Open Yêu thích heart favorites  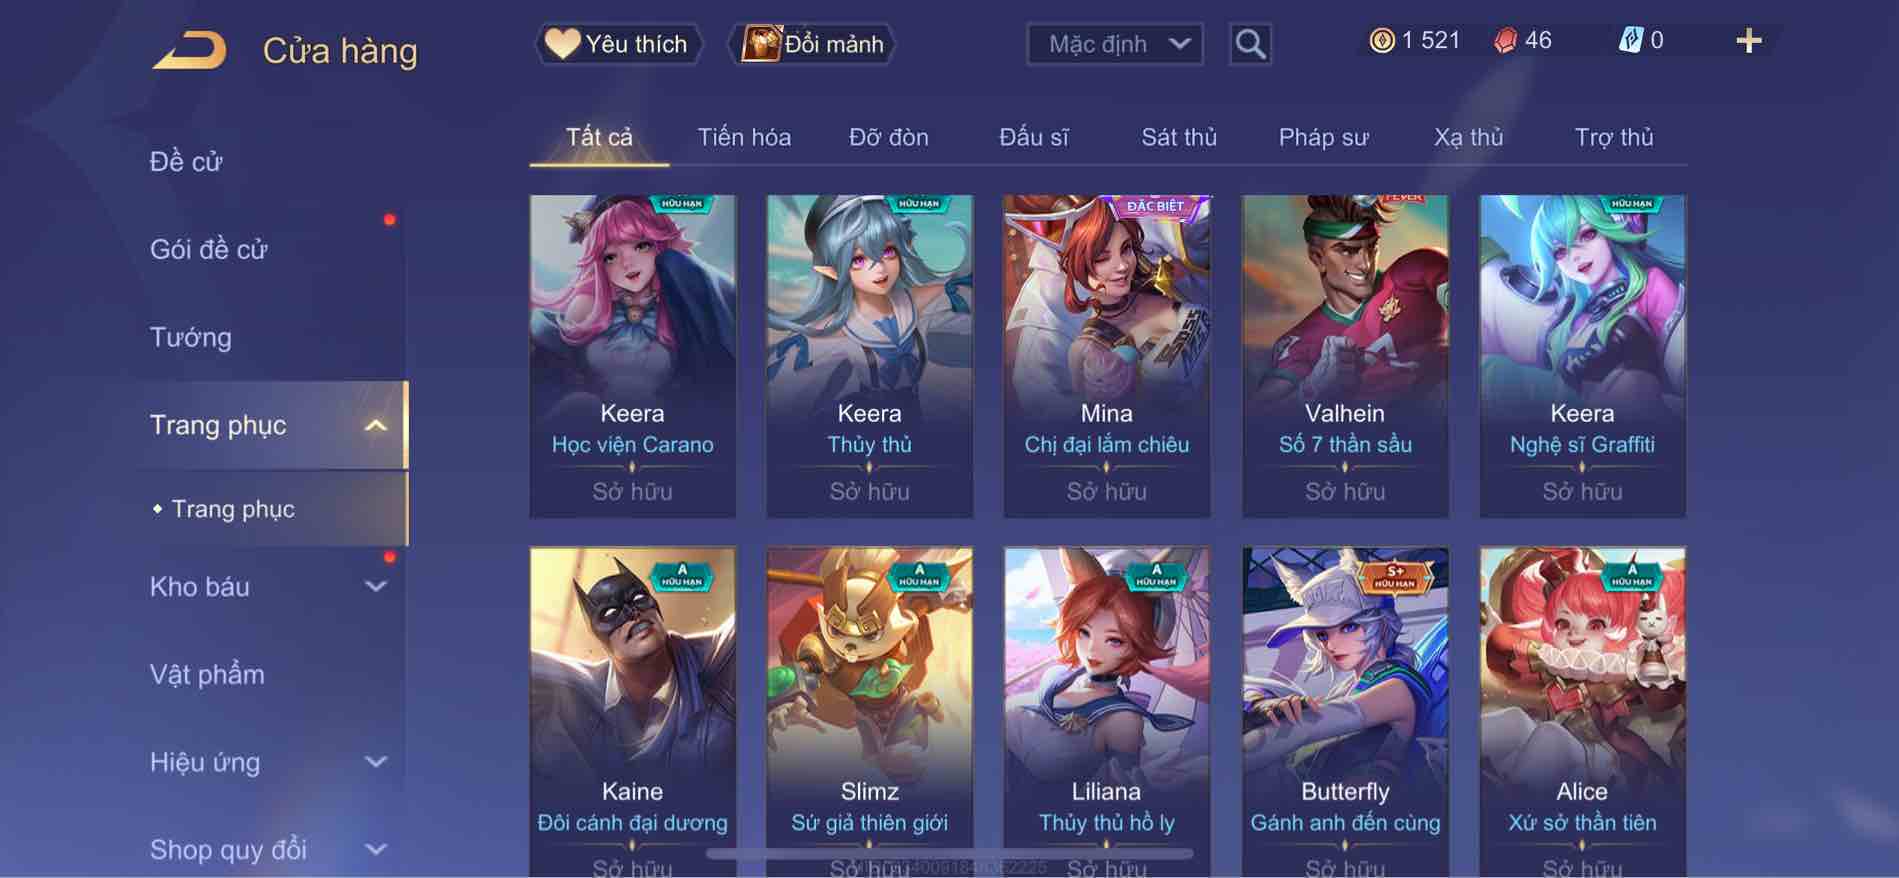(x=617, y=44)
